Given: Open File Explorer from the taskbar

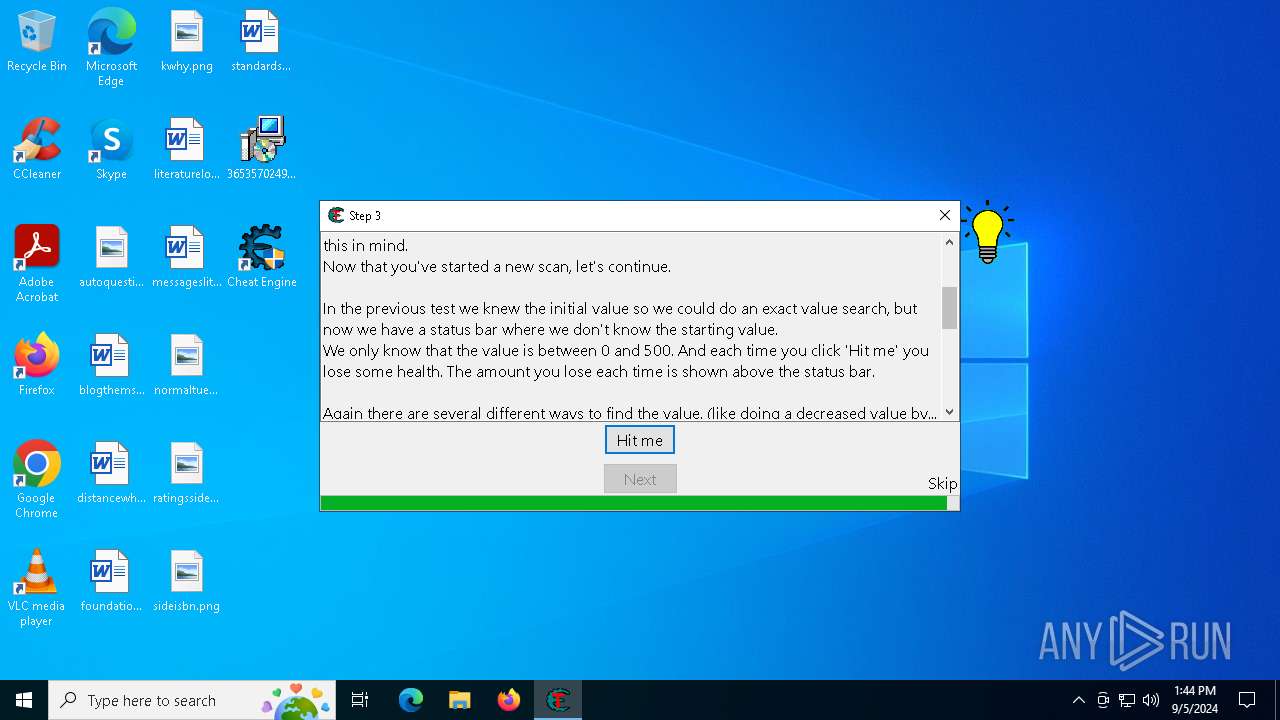Looking at the screenshot, I should [x=460, y=700].
